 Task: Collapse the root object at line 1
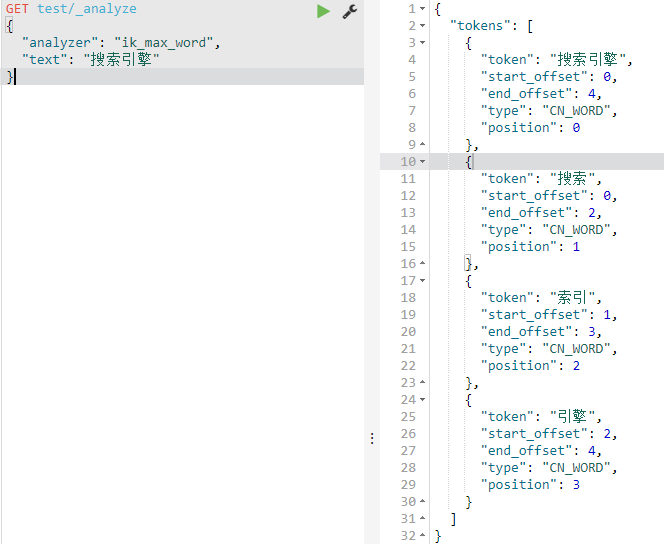pos(423,9)
